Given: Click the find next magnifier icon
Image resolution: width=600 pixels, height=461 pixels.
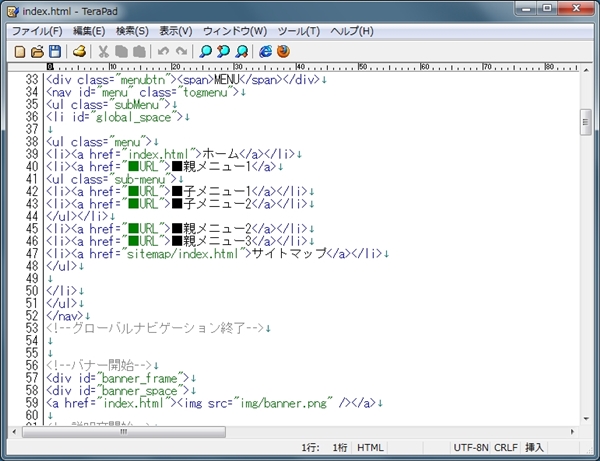Looking at the screenshot, I should pyautogui.click(x=241, y=52).
